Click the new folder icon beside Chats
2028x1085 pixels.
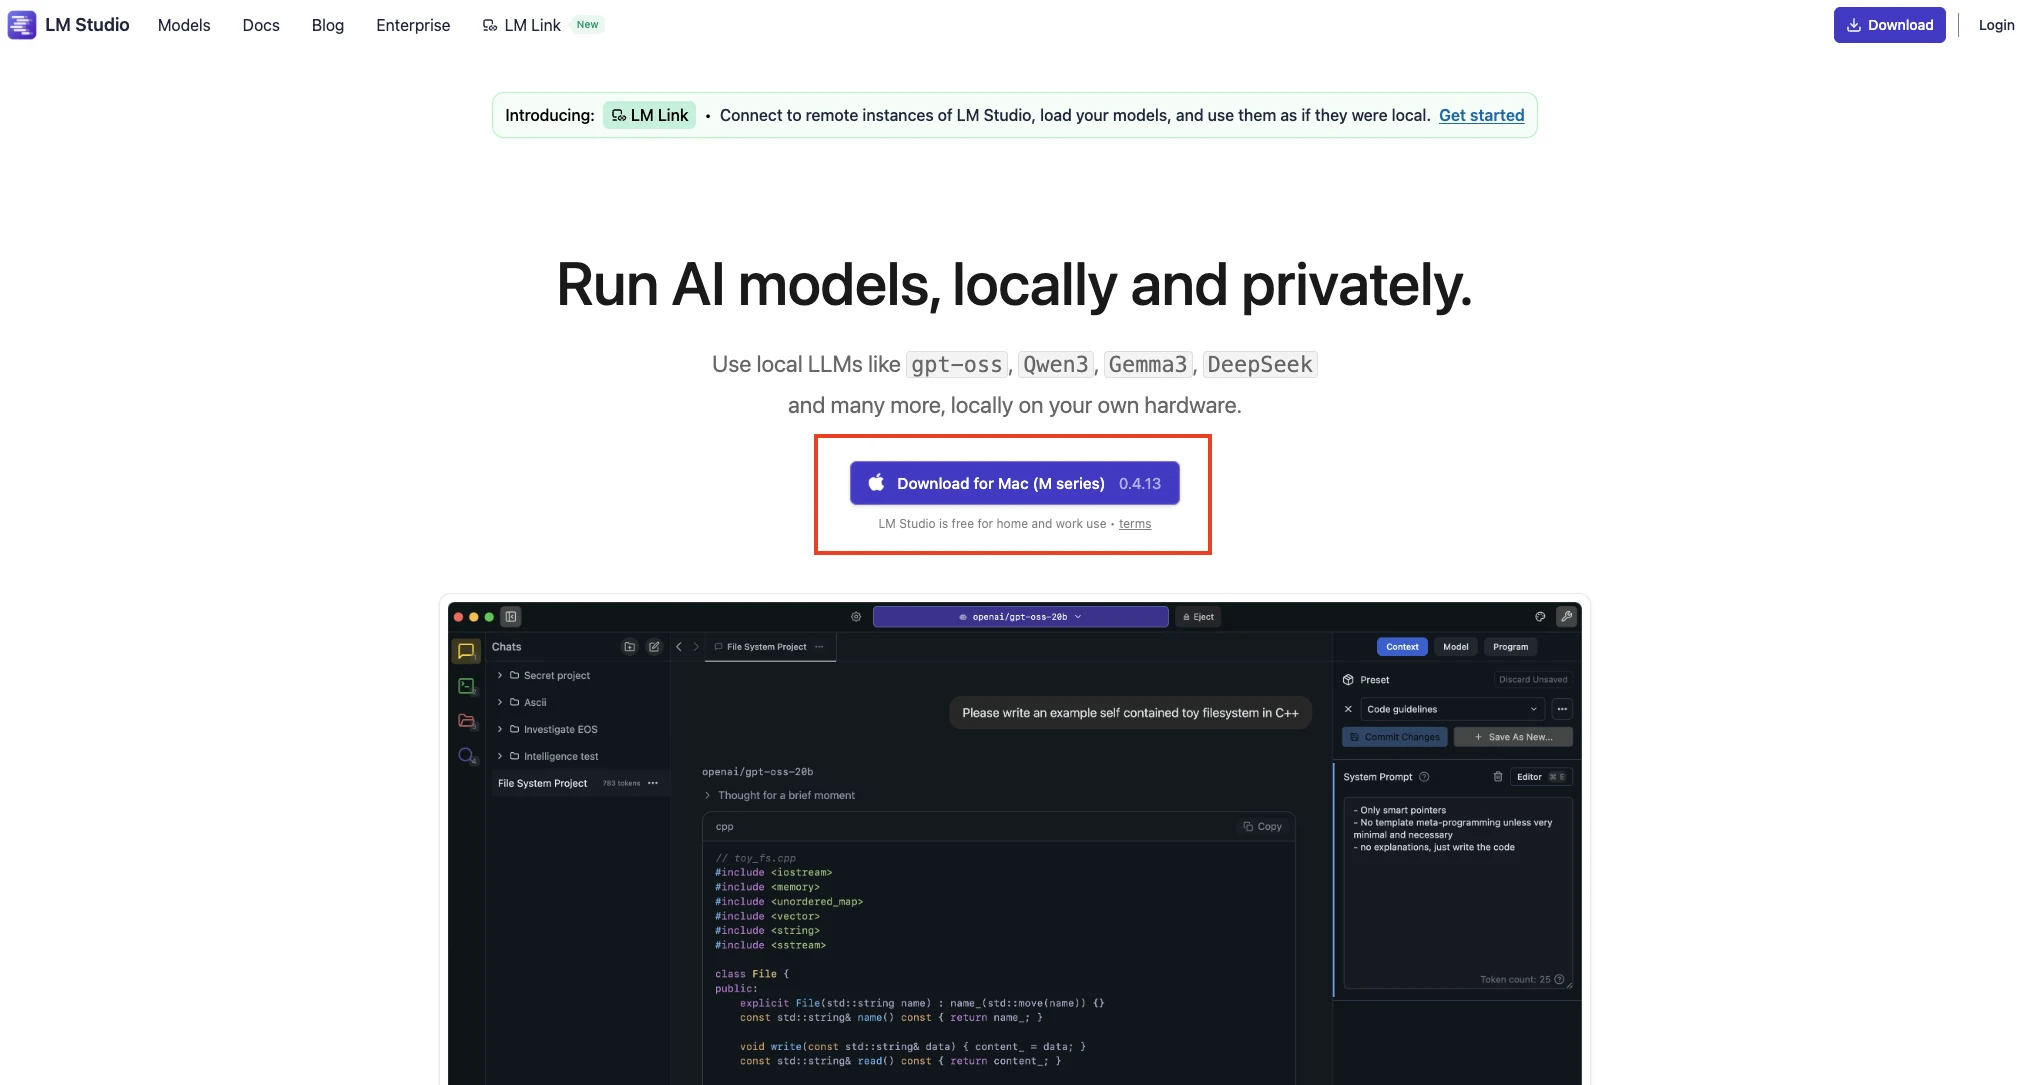point(630,647)
